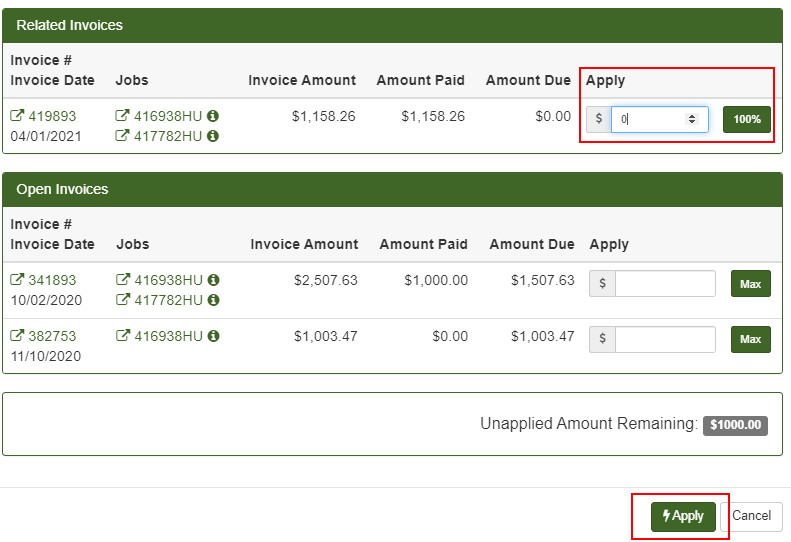Open invoice 341893 link
This screenshot has width=791, height=542.
pos(51,280)
